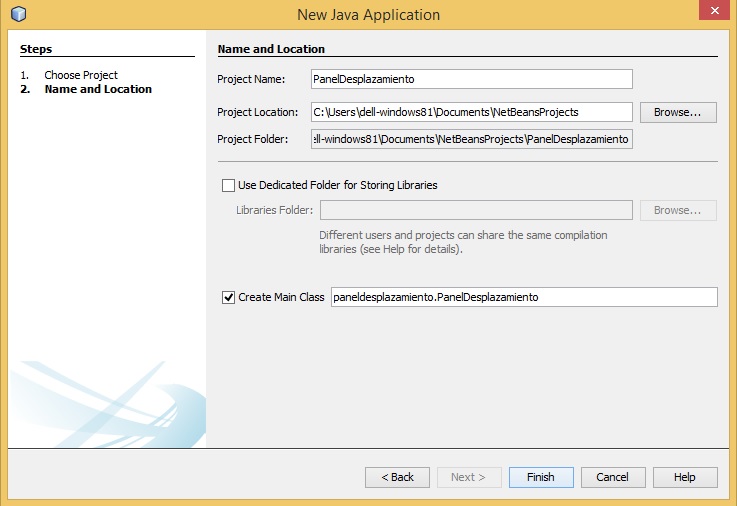The image size is (737, 506).
Task: Click the New Java Application title bar
Action: coord(368,15)
